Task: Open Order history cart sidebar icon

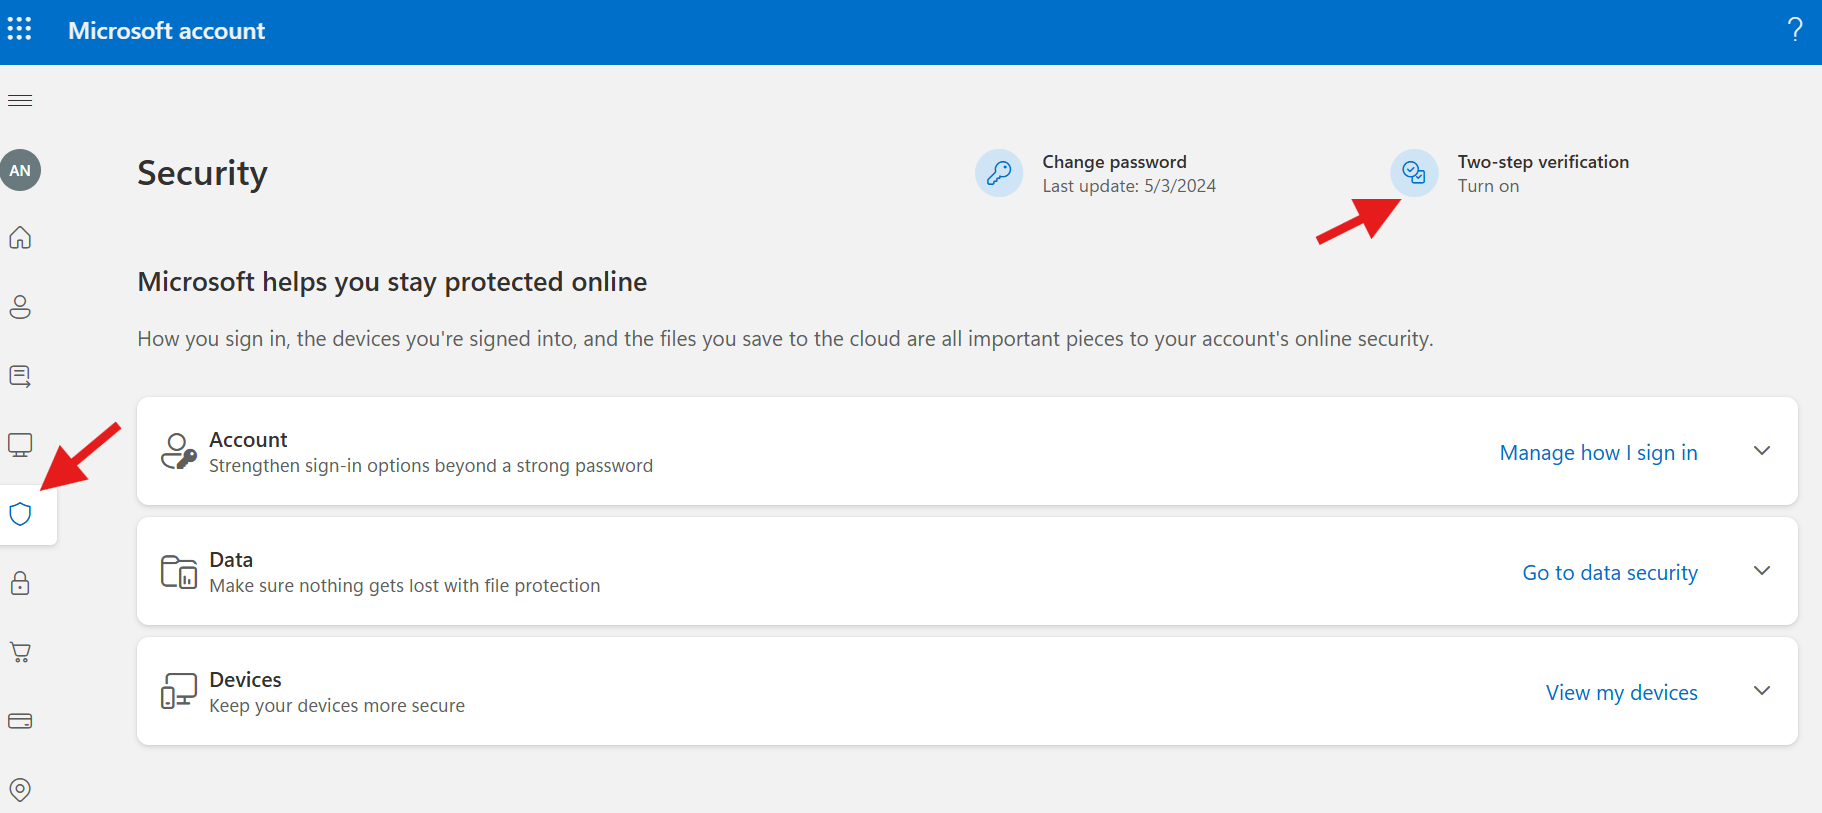Action: (20, 652)
